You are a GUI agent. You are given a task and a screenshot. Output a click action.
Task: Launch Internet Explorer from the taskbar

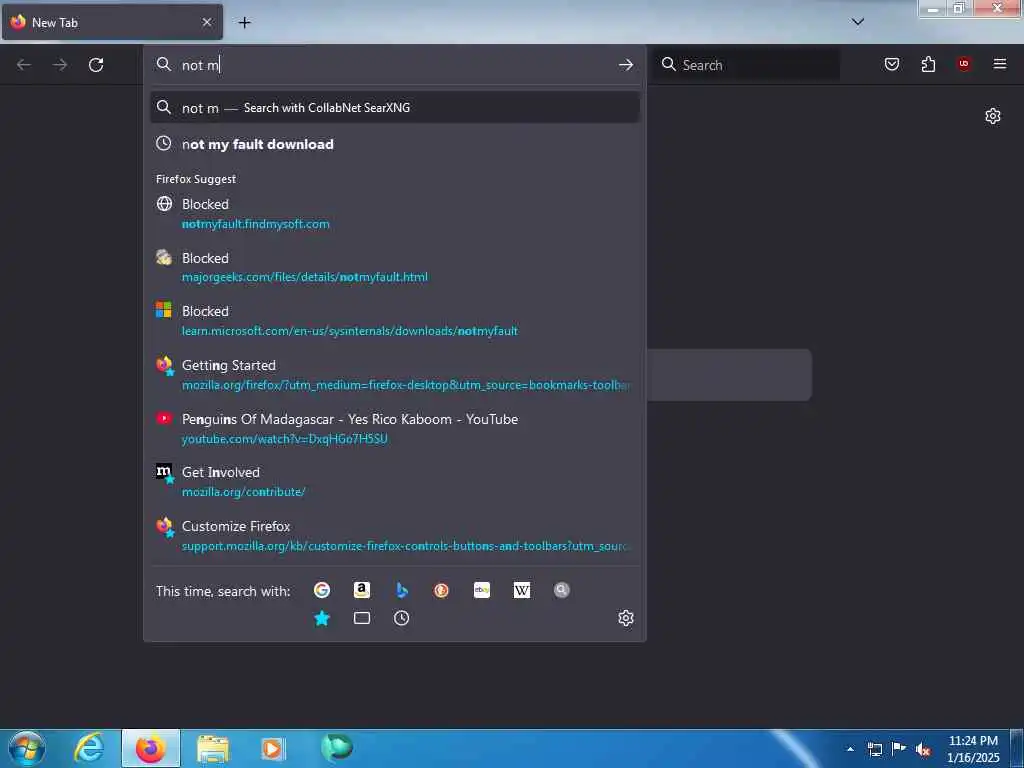[89, 748]
